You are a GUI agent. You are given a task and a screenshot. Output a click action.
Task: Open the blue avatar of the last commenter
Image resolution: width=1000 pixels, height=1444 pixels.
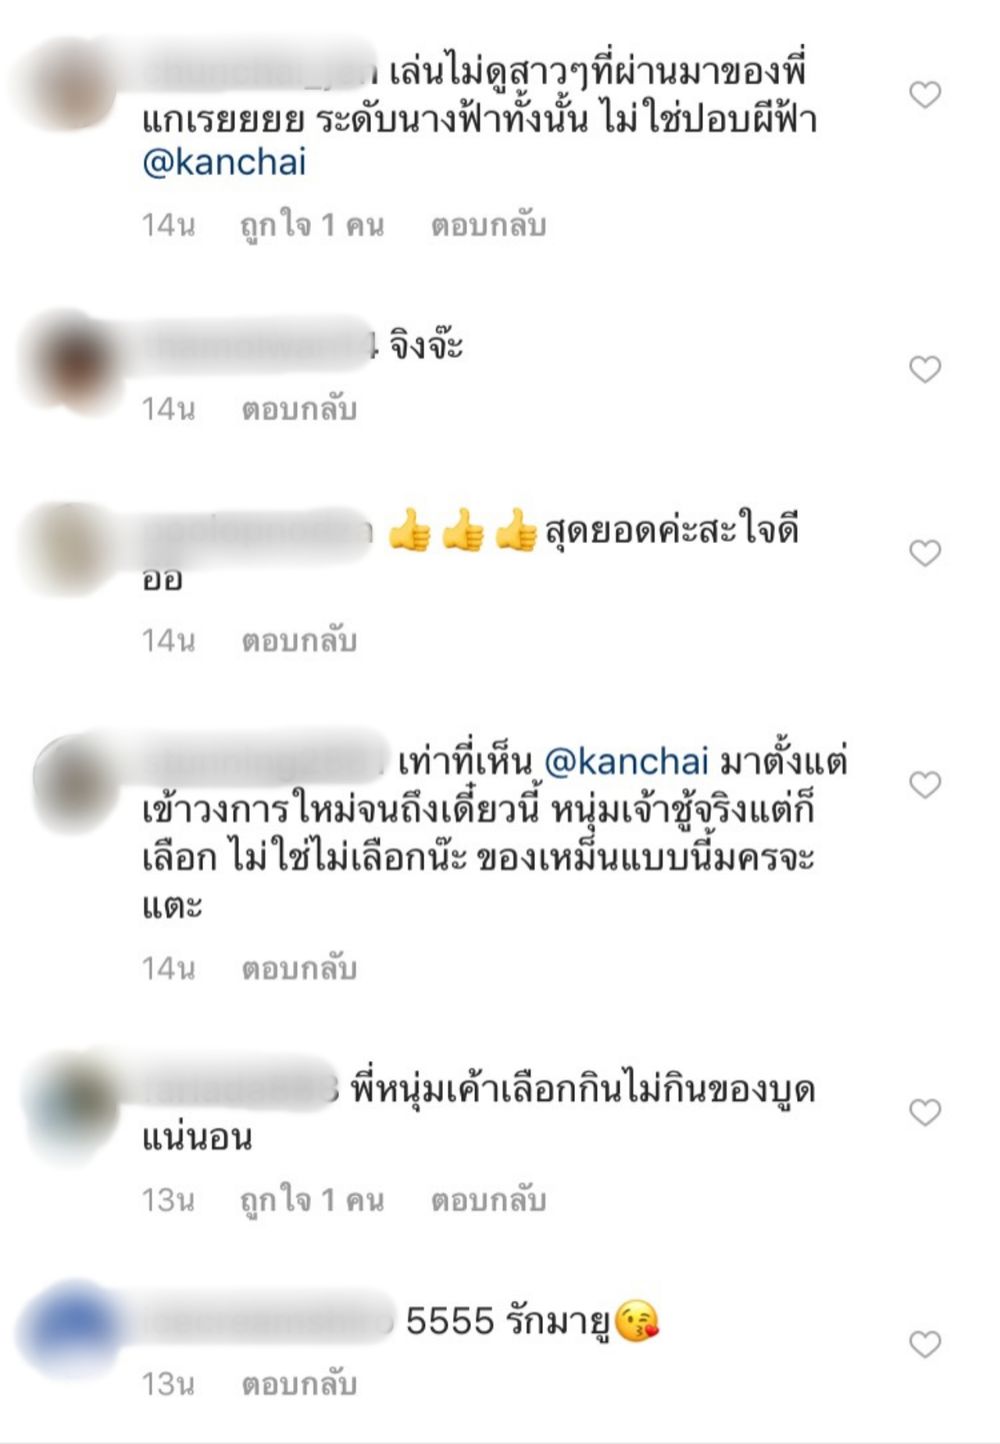click(68, 1328)
